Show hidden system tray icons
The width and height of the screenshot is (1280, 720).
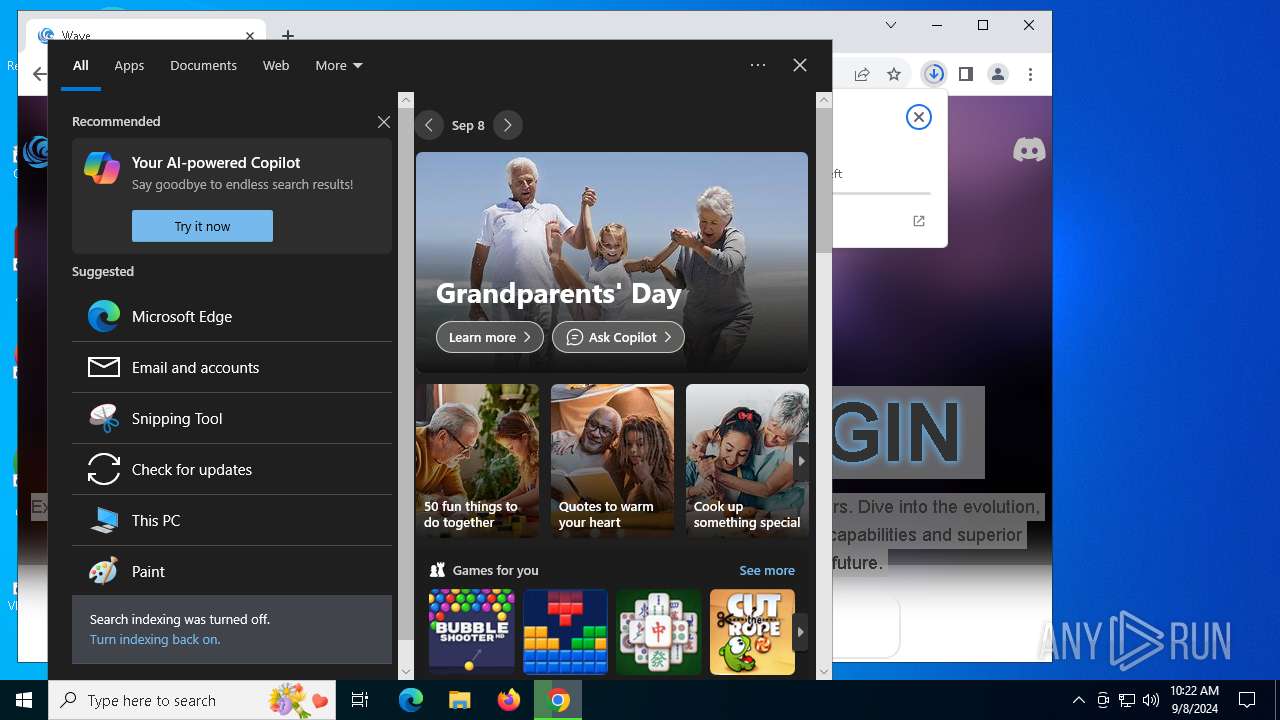1078,700
